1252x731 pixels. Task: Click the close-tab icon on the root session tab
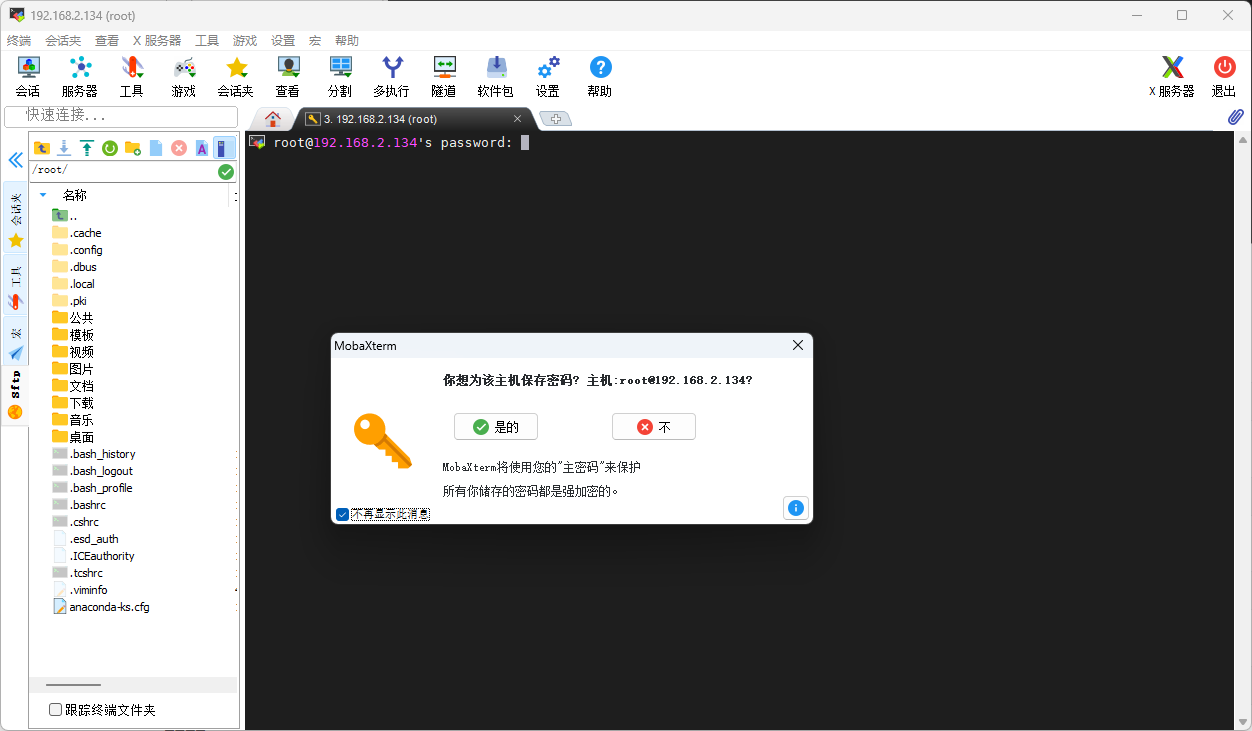pos(516,119)
